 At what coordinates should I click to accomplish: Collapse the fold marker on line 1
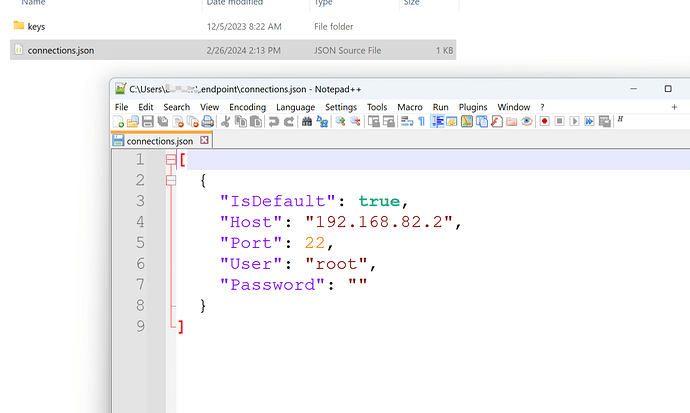[171, 159]
